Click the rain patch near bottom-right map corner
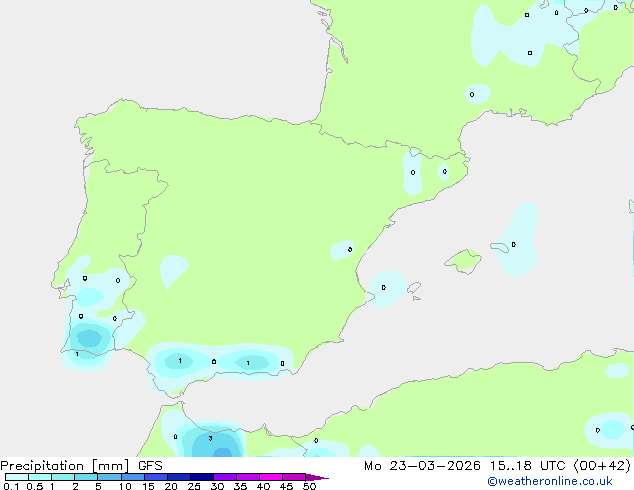 click(608, 429)
